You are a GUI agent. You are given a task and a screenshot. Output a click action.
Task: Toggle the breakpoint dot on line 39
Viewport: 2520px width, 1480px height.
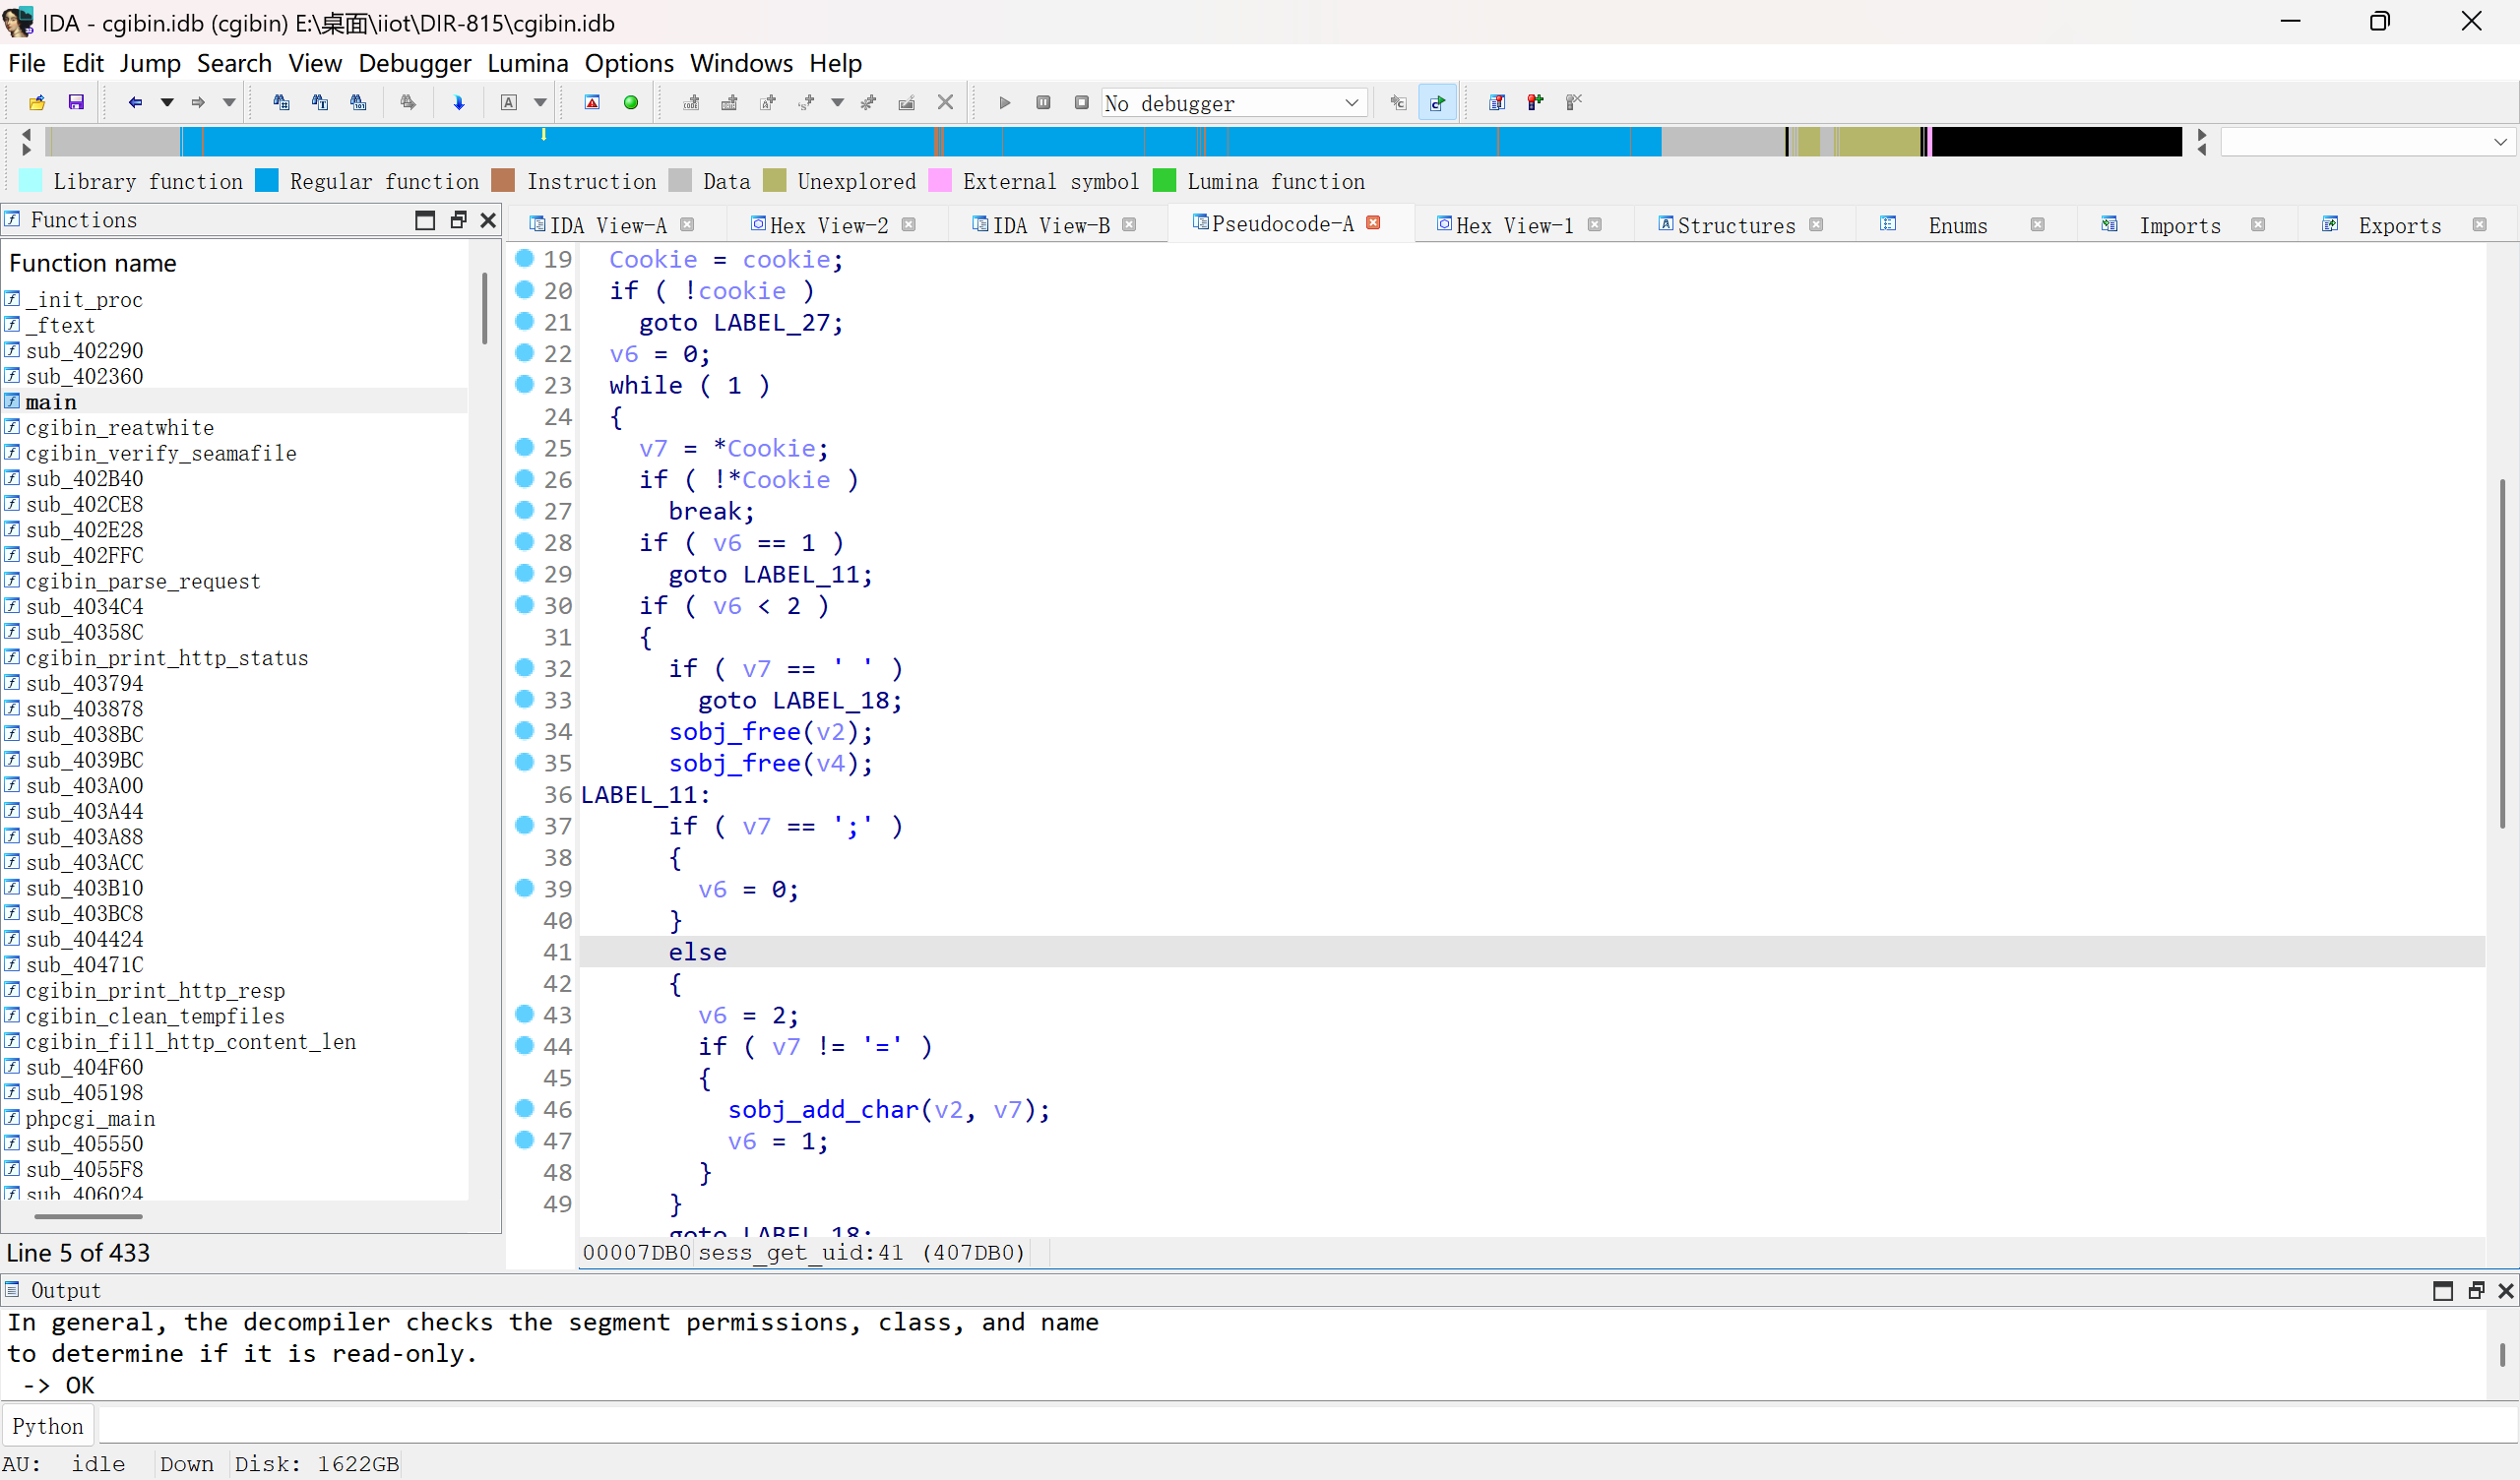pyautogui.click(x=524, y=888)
